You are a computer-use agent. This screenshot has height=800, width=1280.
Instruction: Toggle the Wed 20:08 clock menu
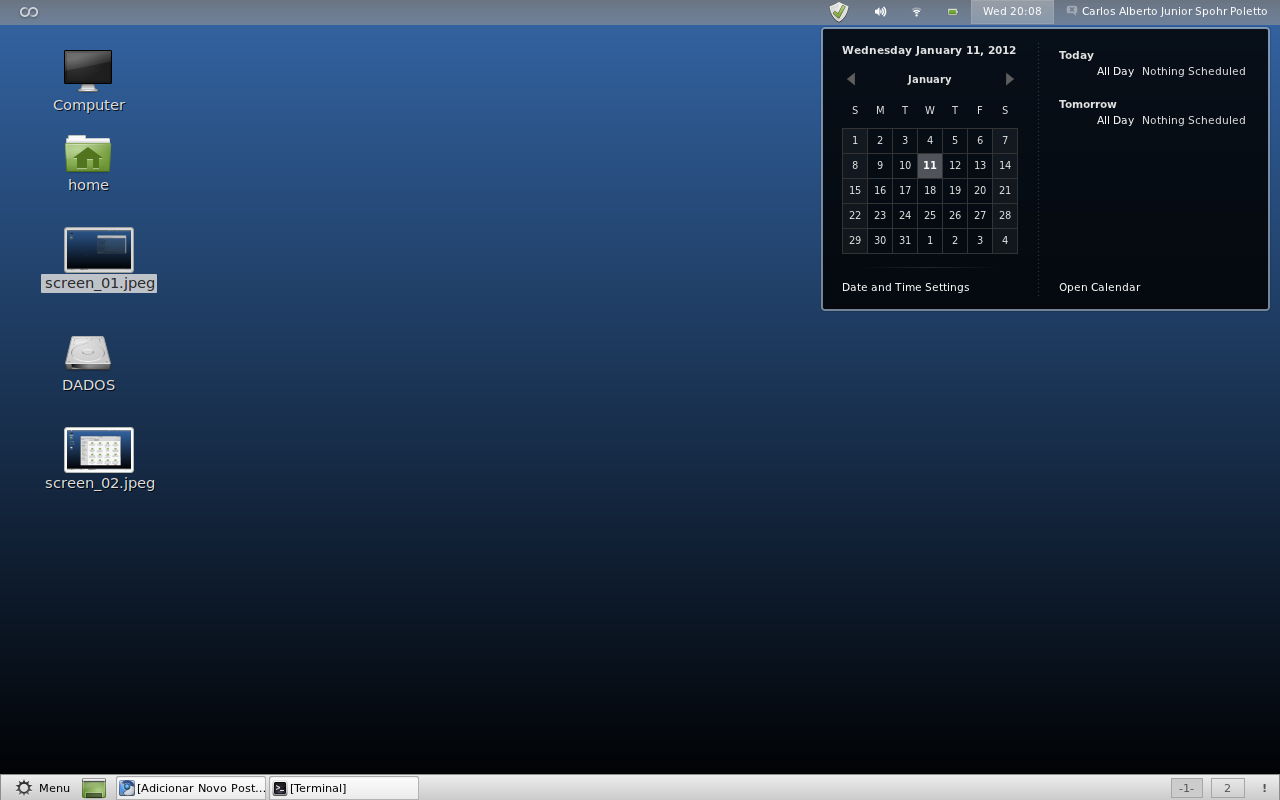click(x=1012, y=12)
